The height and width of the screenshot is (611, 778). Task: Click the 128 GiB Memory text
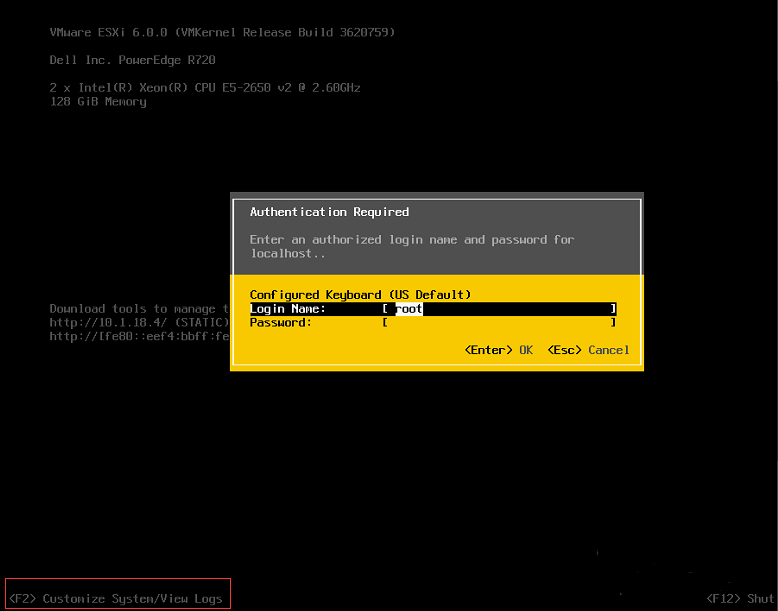(x=98, y=102)
